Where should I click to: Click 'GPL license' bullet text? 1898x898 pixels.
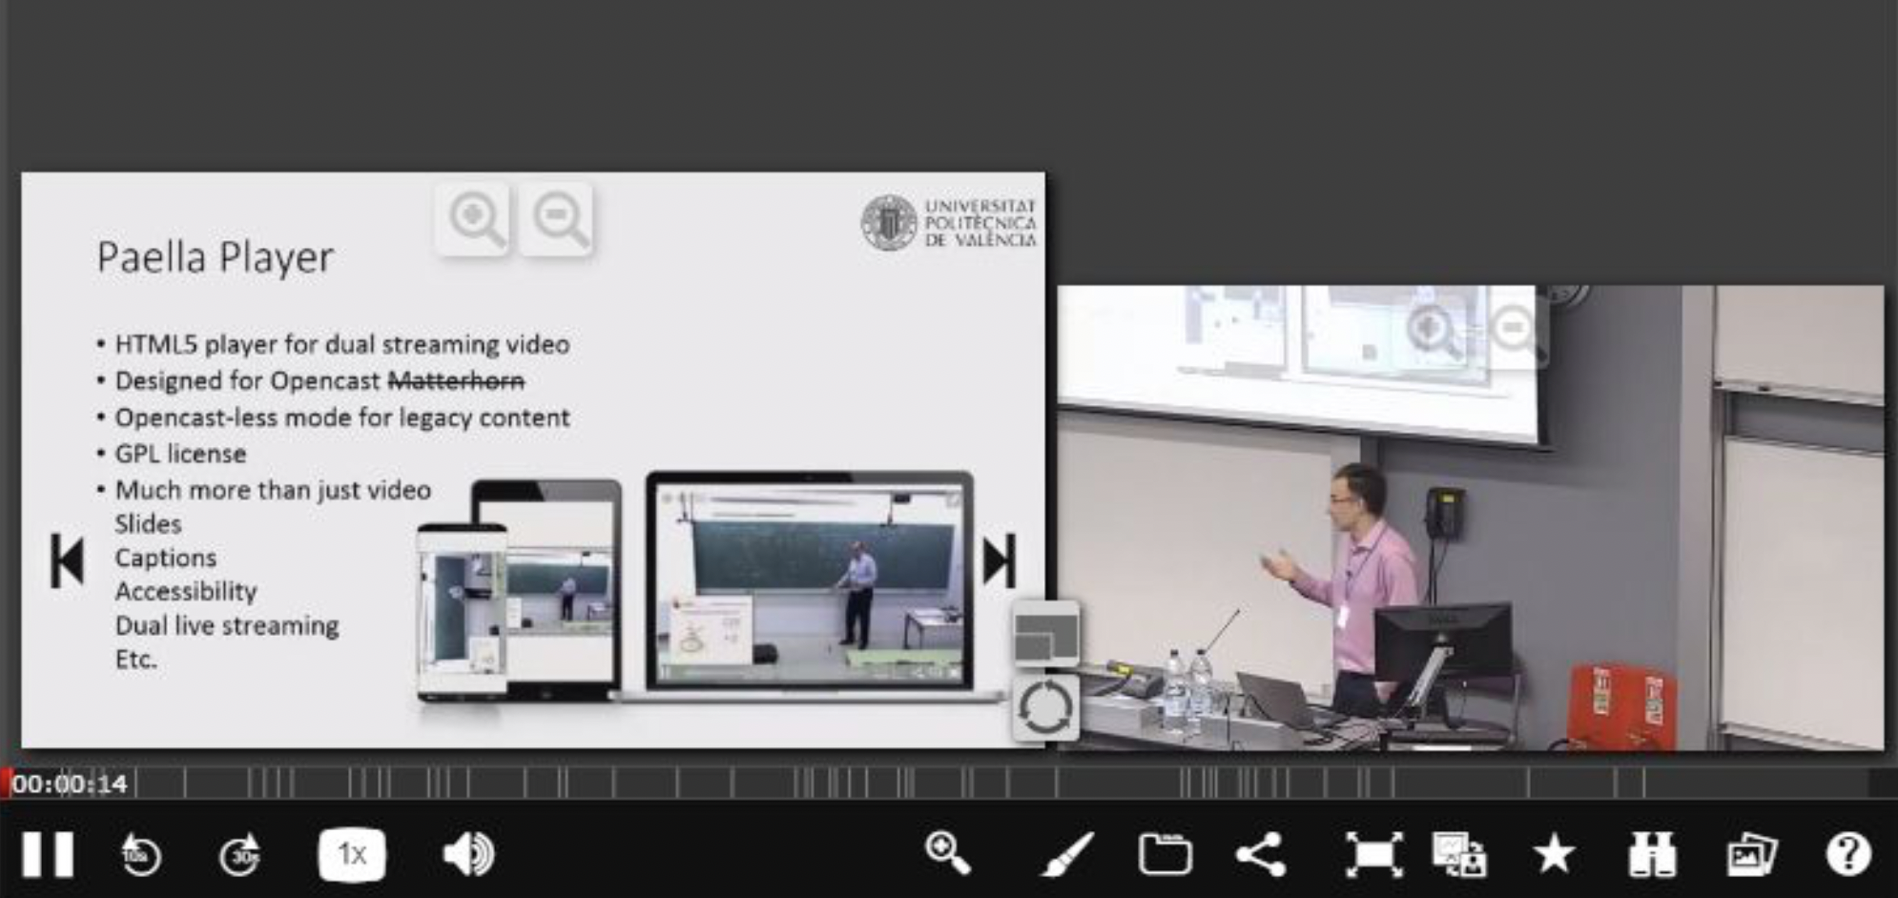tap(180, 454)
